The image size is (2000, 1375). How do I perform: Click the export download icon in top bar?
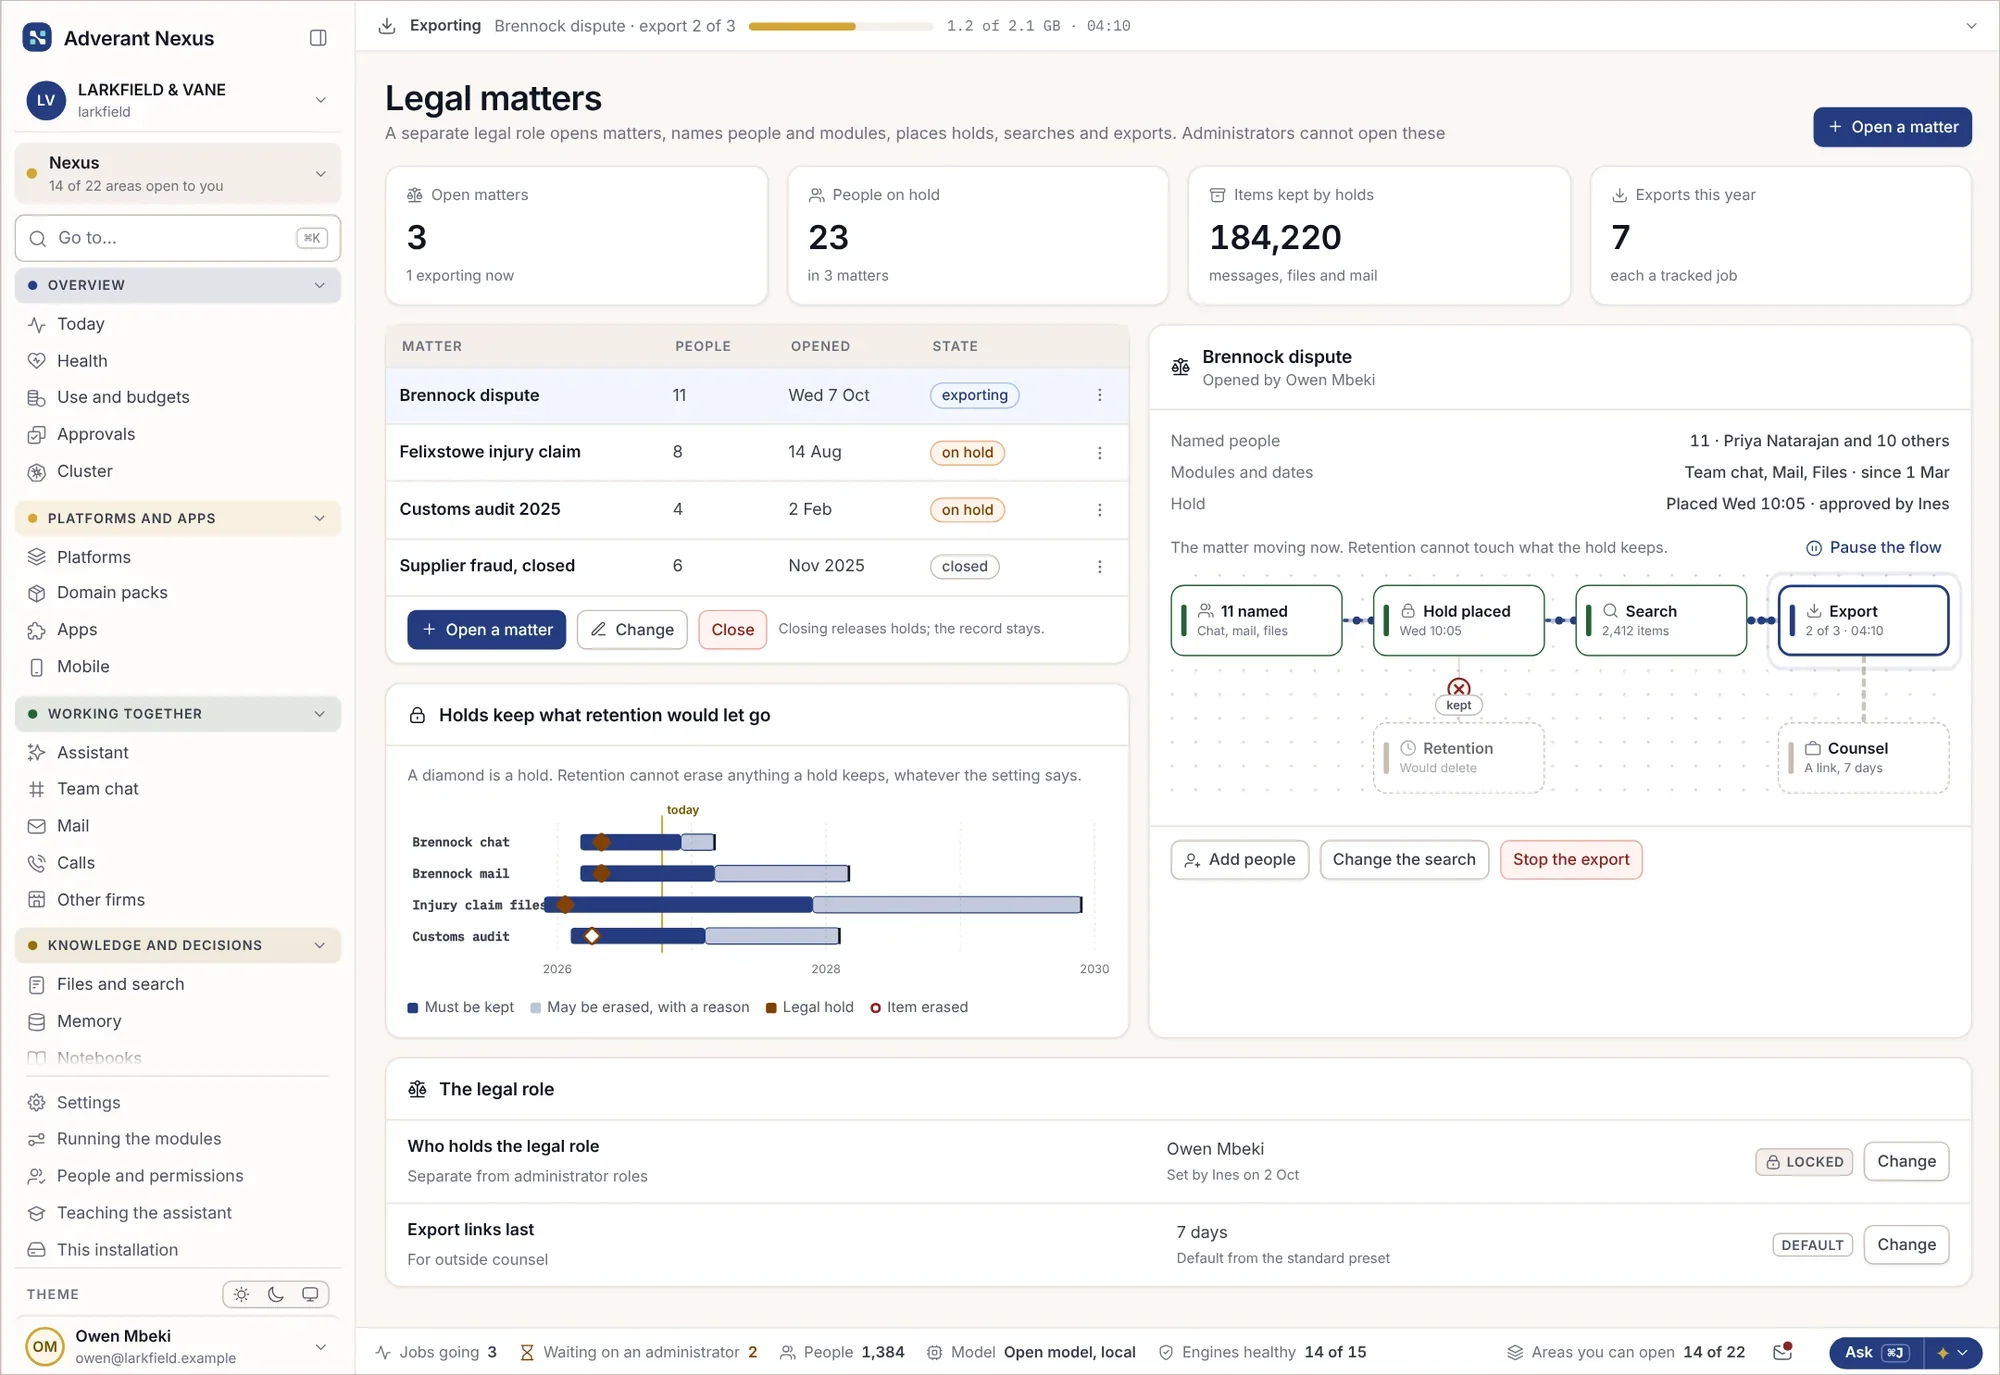pyautogui.click(x=387, y=26)
